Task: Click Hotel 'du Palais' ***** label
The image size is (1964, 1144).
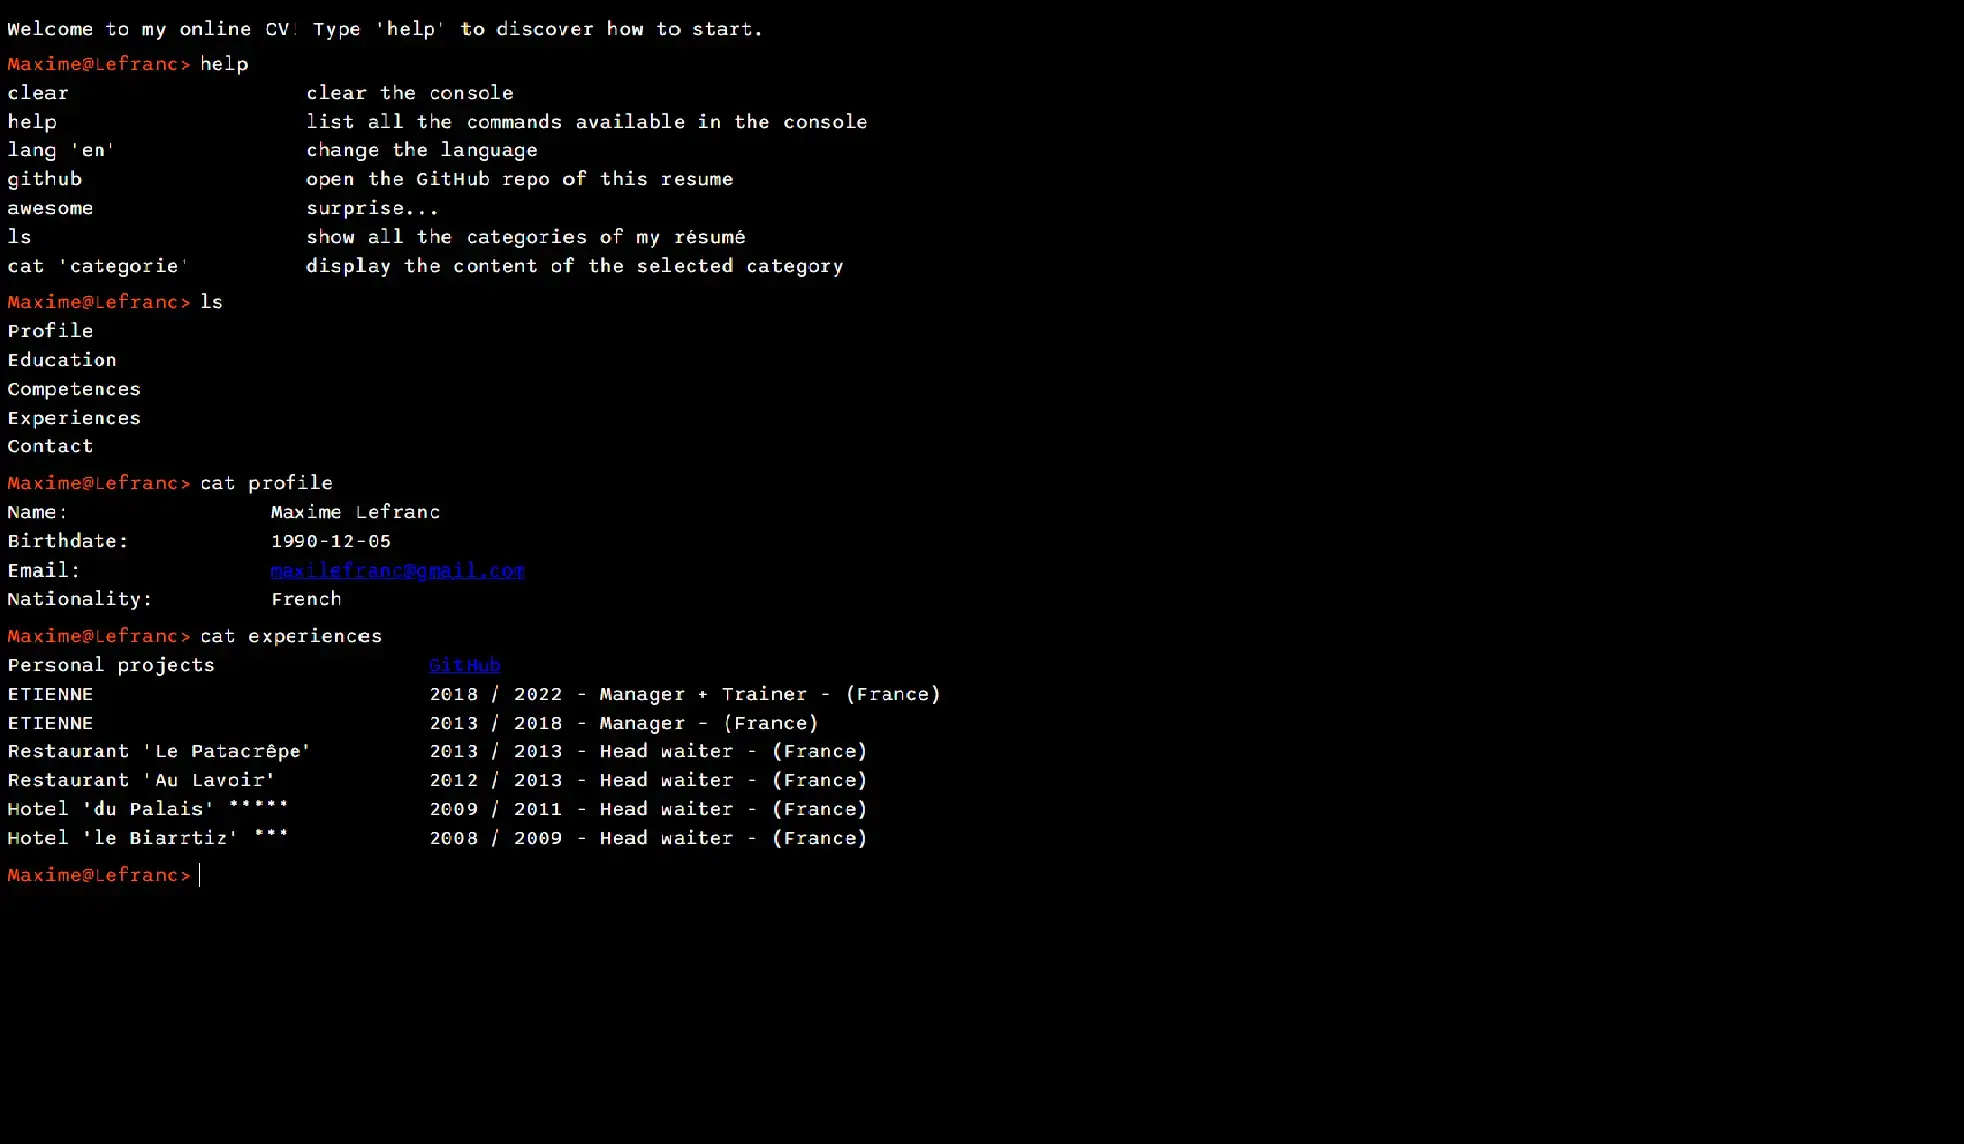Action: [148, 809]
